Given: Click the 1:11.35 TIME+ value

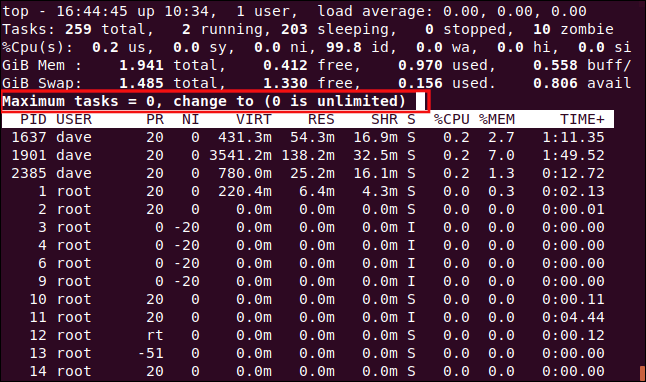Looking at the screenshot, I should (573, 137).
